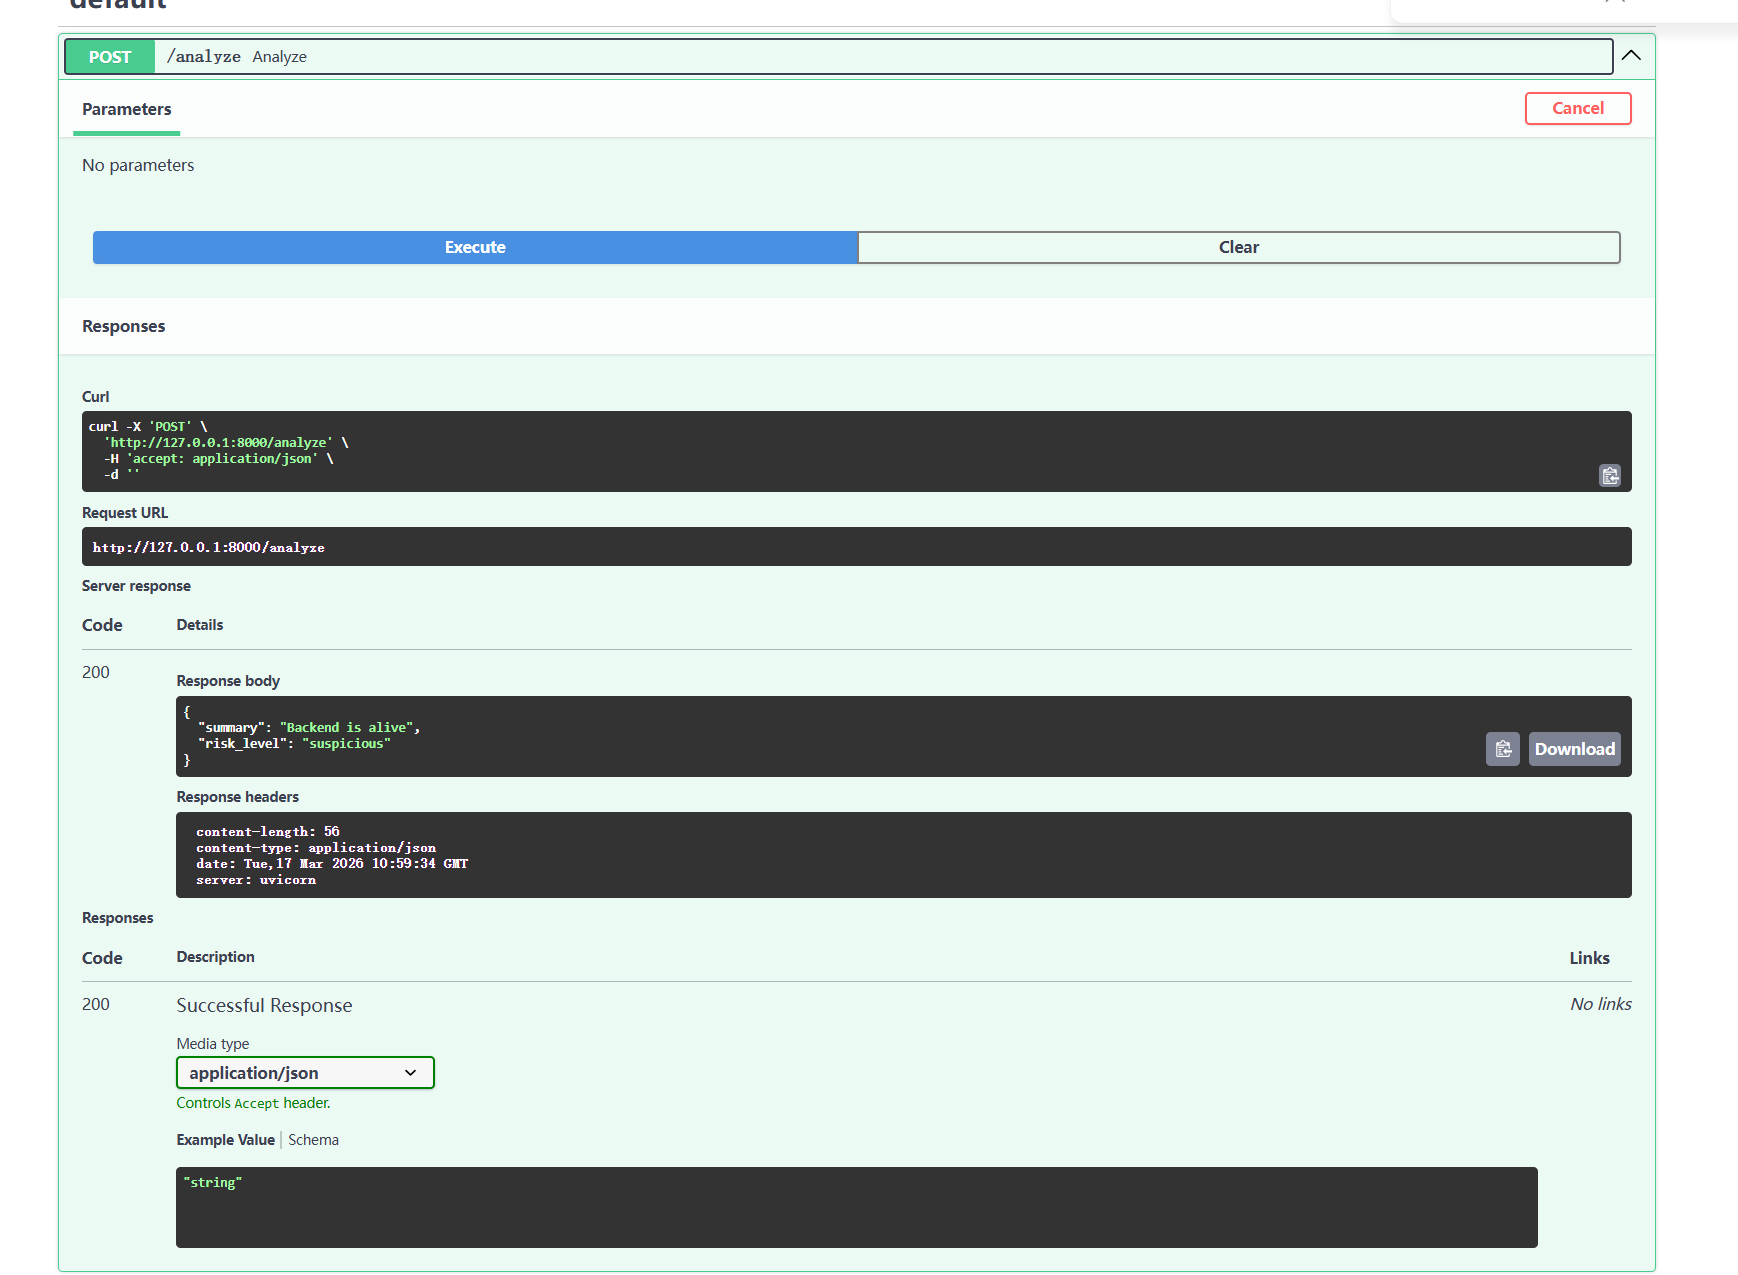
Task: Click the content-length: 56 header line
Action: [268, 832]
